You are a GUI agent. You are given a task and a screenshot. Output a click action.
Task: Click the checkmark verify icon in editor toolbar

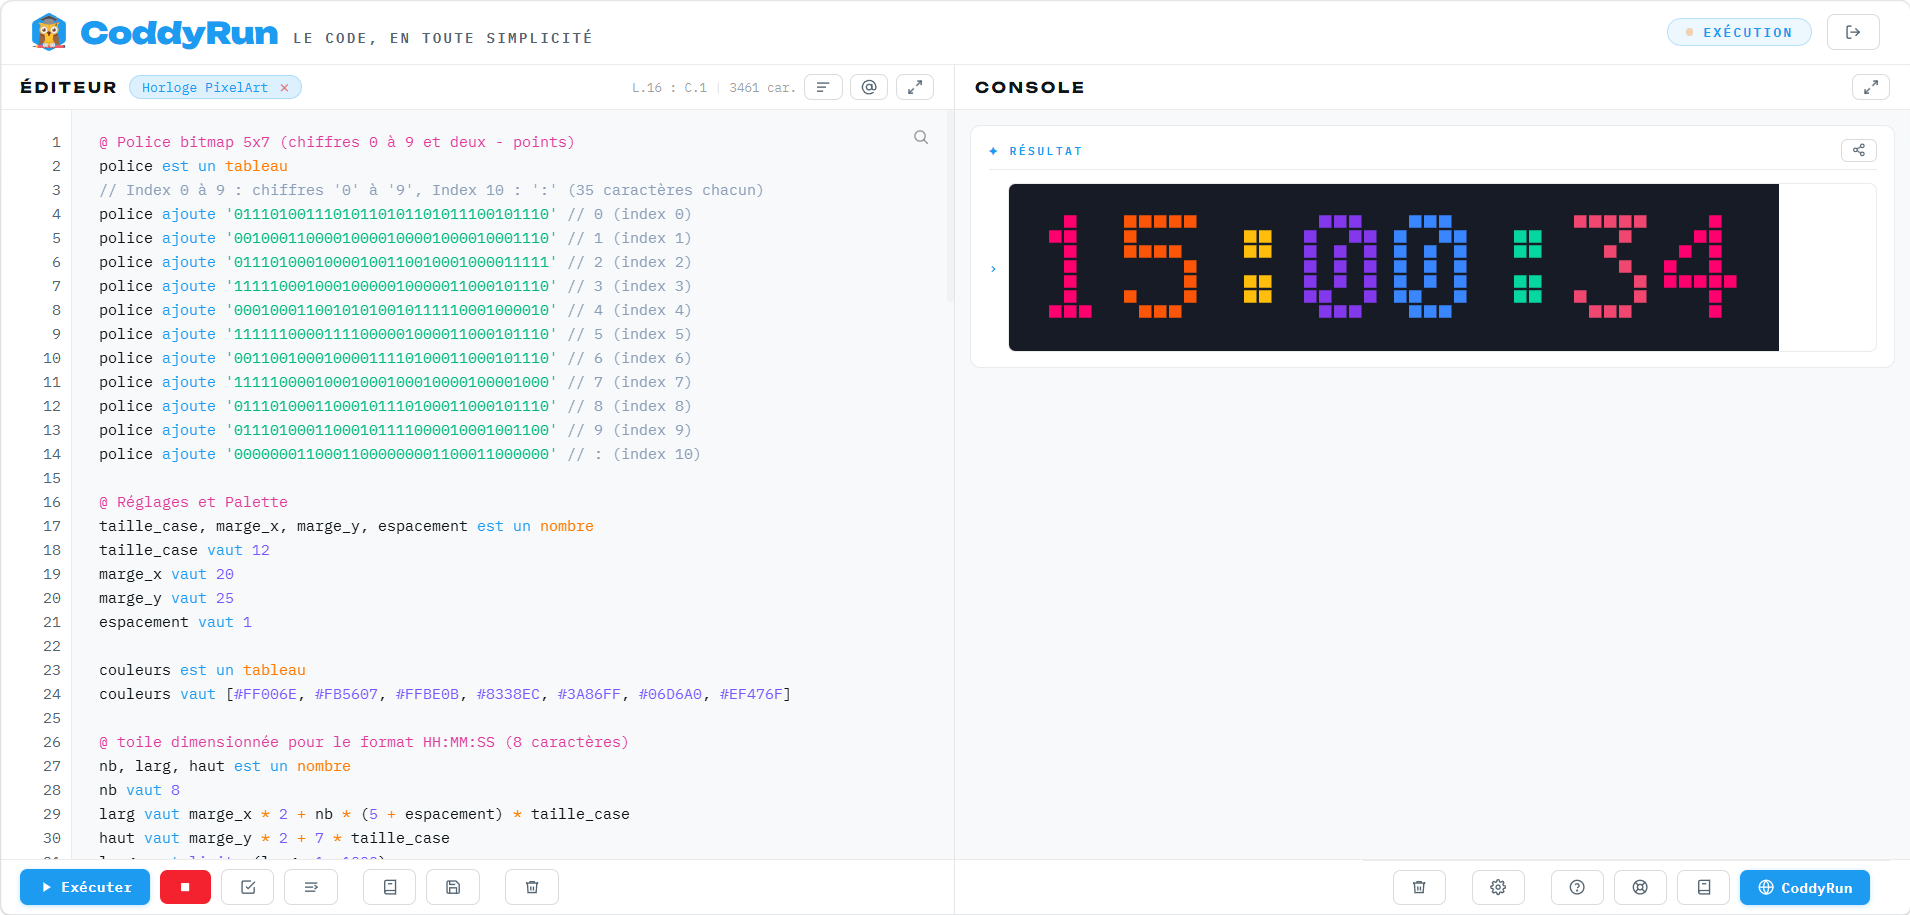pos(248,887)
